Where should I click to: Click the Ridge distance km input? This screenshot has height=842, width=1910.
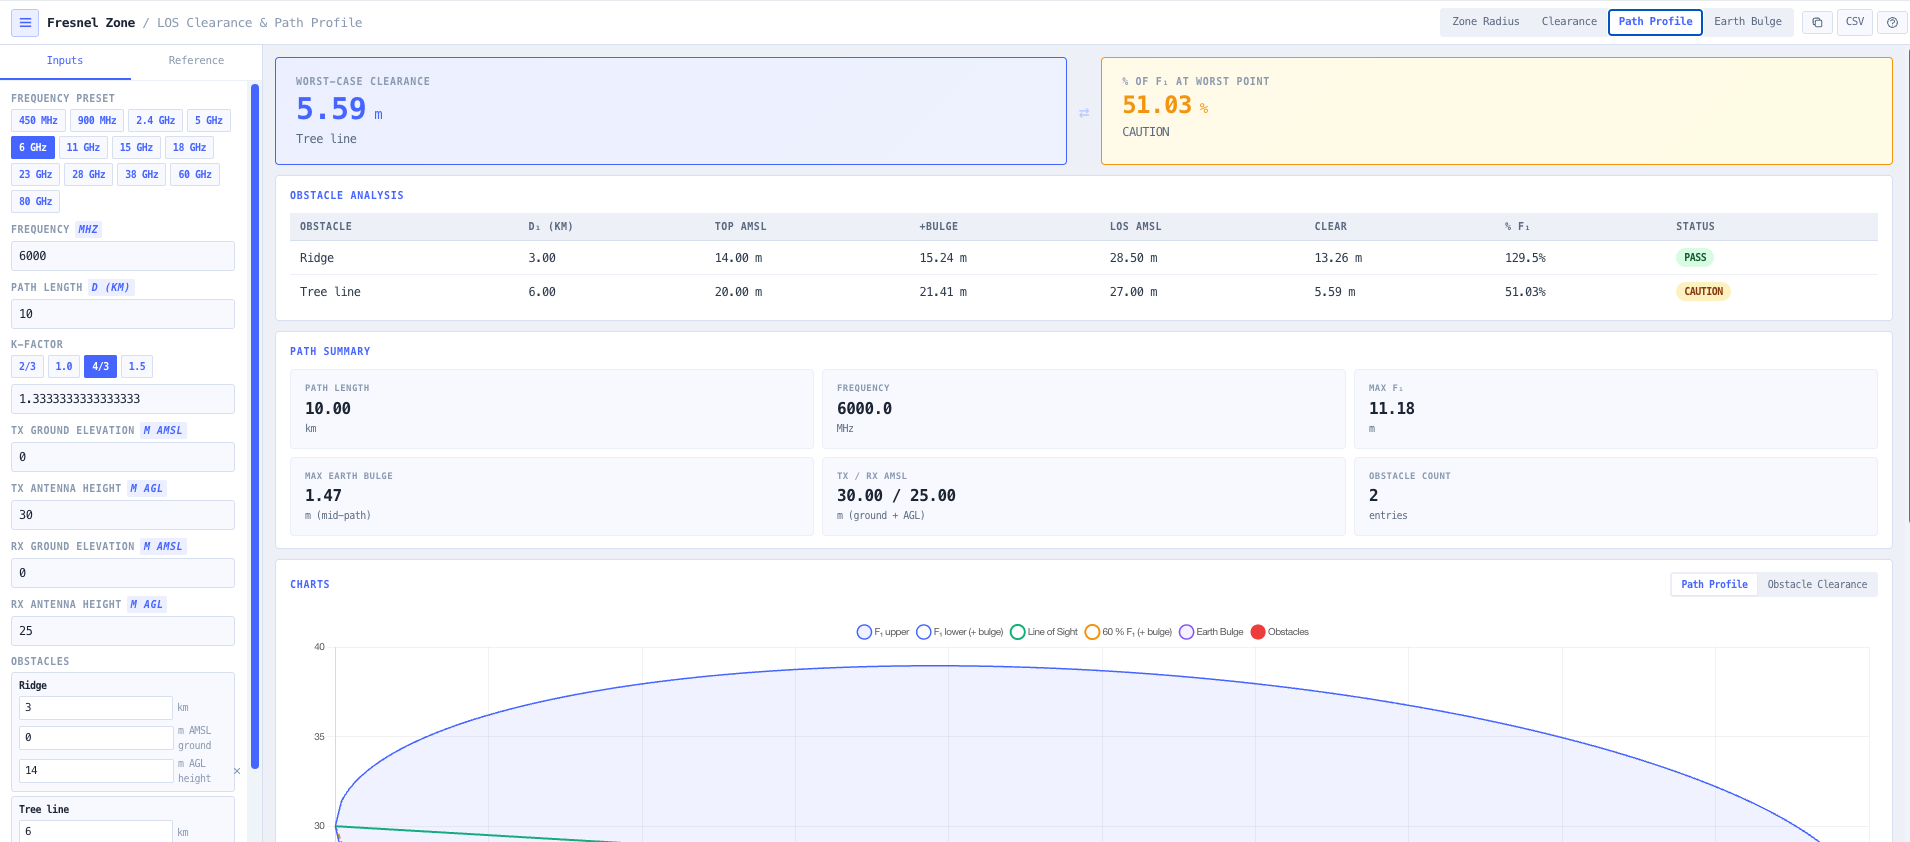(96, 708)
